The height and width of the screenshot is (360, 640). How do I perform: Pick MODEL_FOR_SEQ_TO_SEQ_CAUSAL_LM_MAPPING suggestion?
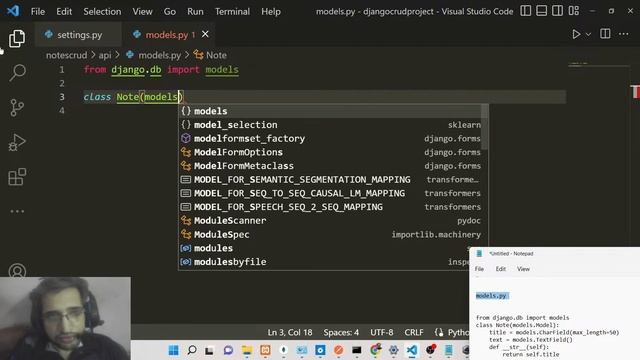coord(330,193)
